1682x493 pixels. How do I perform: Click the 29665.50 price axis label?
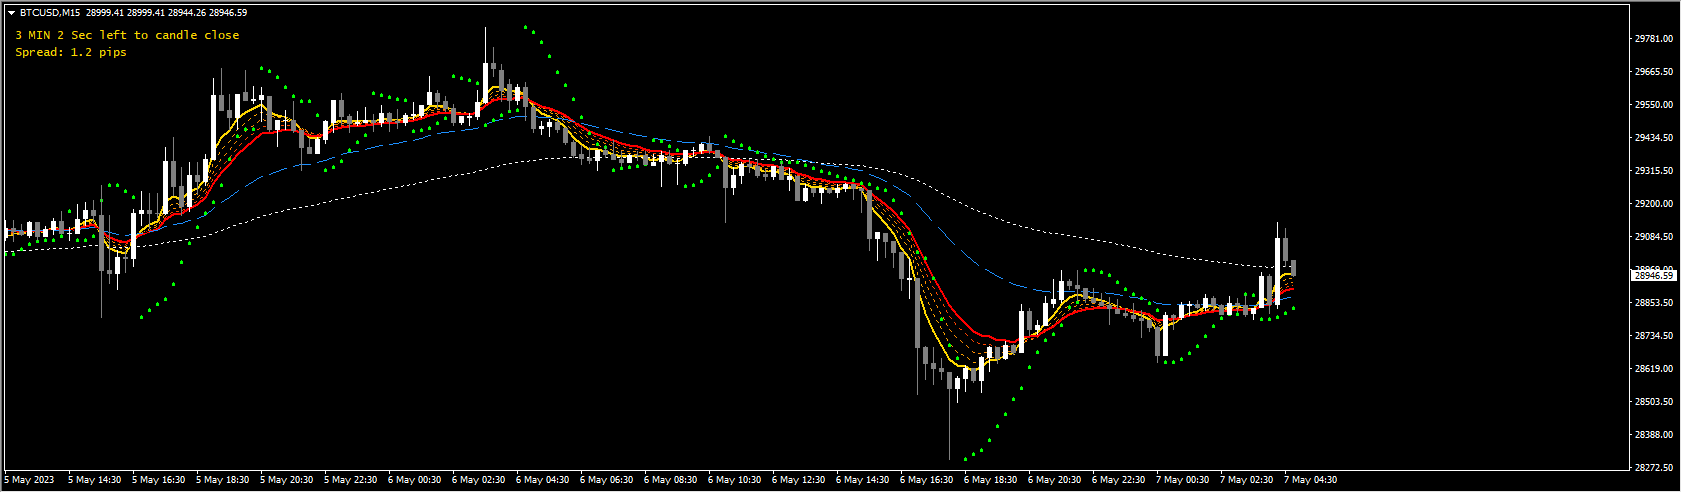[1654, 72]
